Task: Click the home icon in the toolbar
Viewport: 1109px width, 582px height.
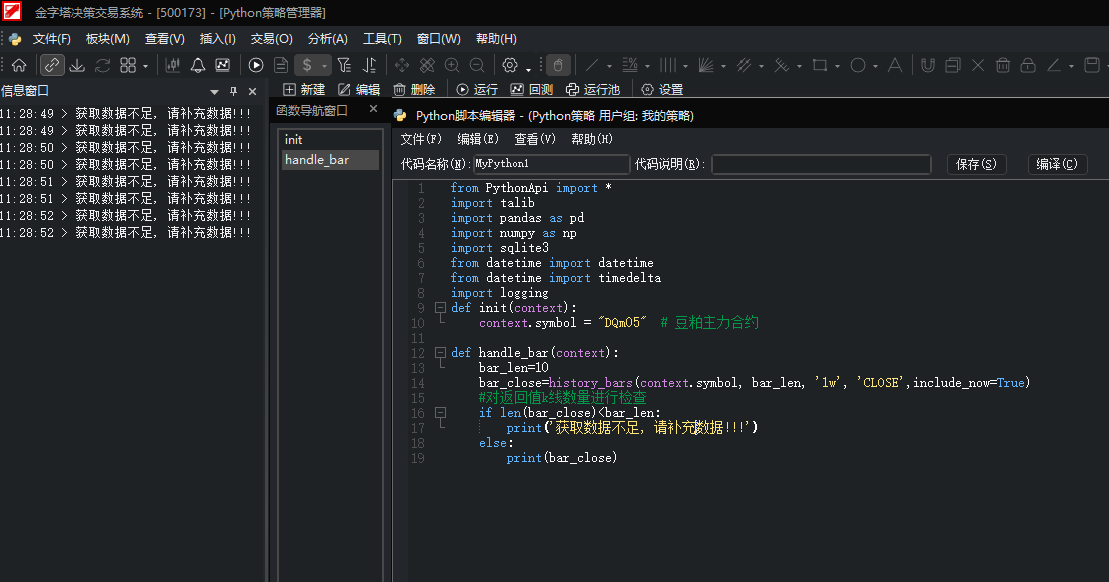Action: tap(19, 65)
